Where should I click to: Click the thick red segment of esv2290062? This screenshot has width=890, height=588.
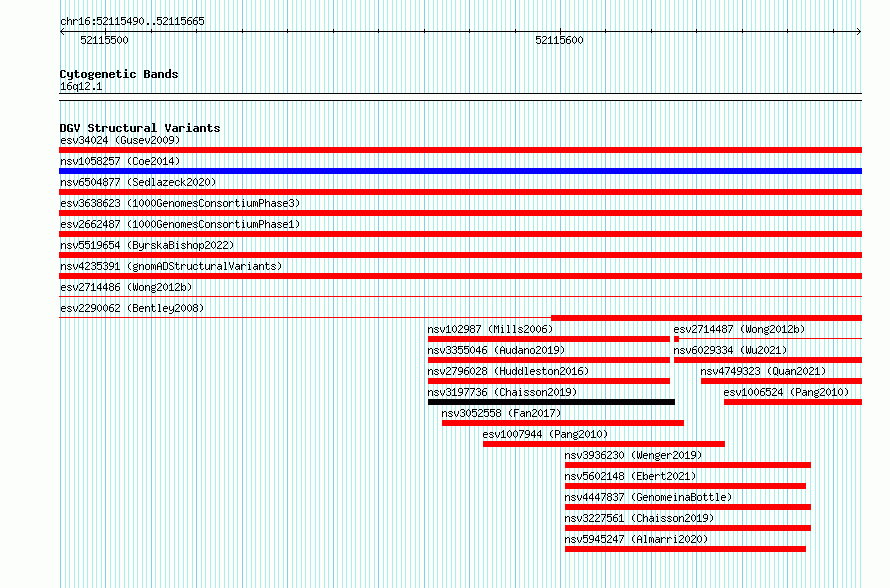(x=707, y=318)
